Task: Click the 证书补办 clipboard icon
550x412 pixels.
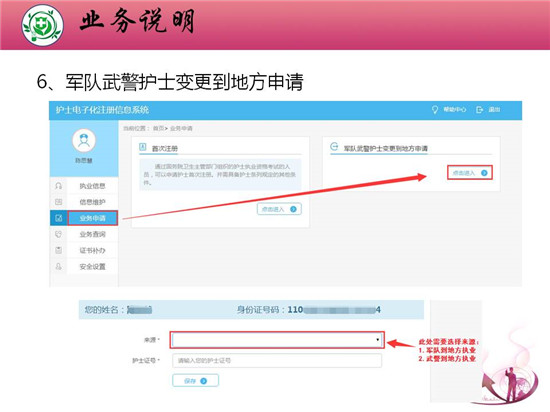Action: pyautogui.click(x=59, y=250)
